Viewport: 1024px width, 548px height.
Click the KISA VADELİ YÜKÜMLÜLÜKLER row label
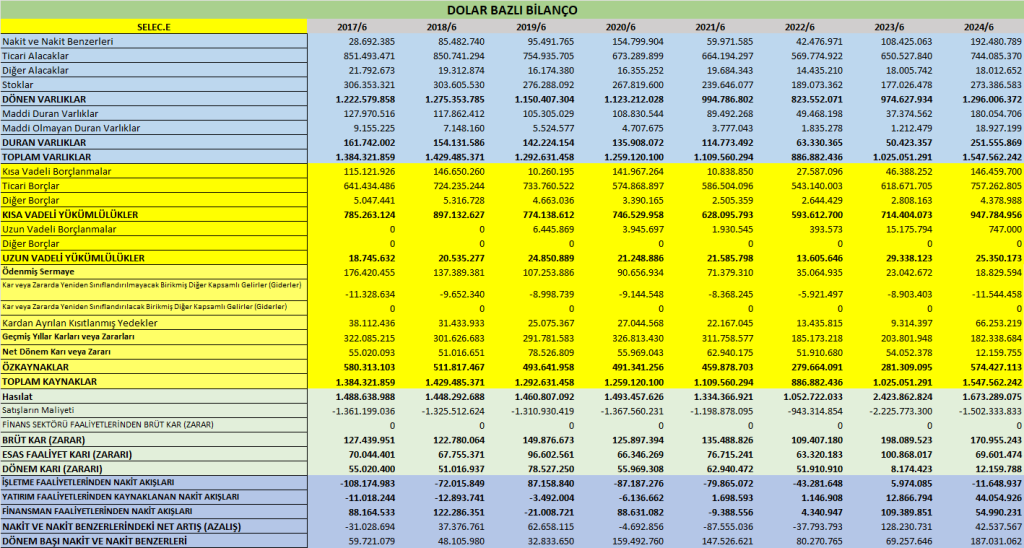click(70, 214)
